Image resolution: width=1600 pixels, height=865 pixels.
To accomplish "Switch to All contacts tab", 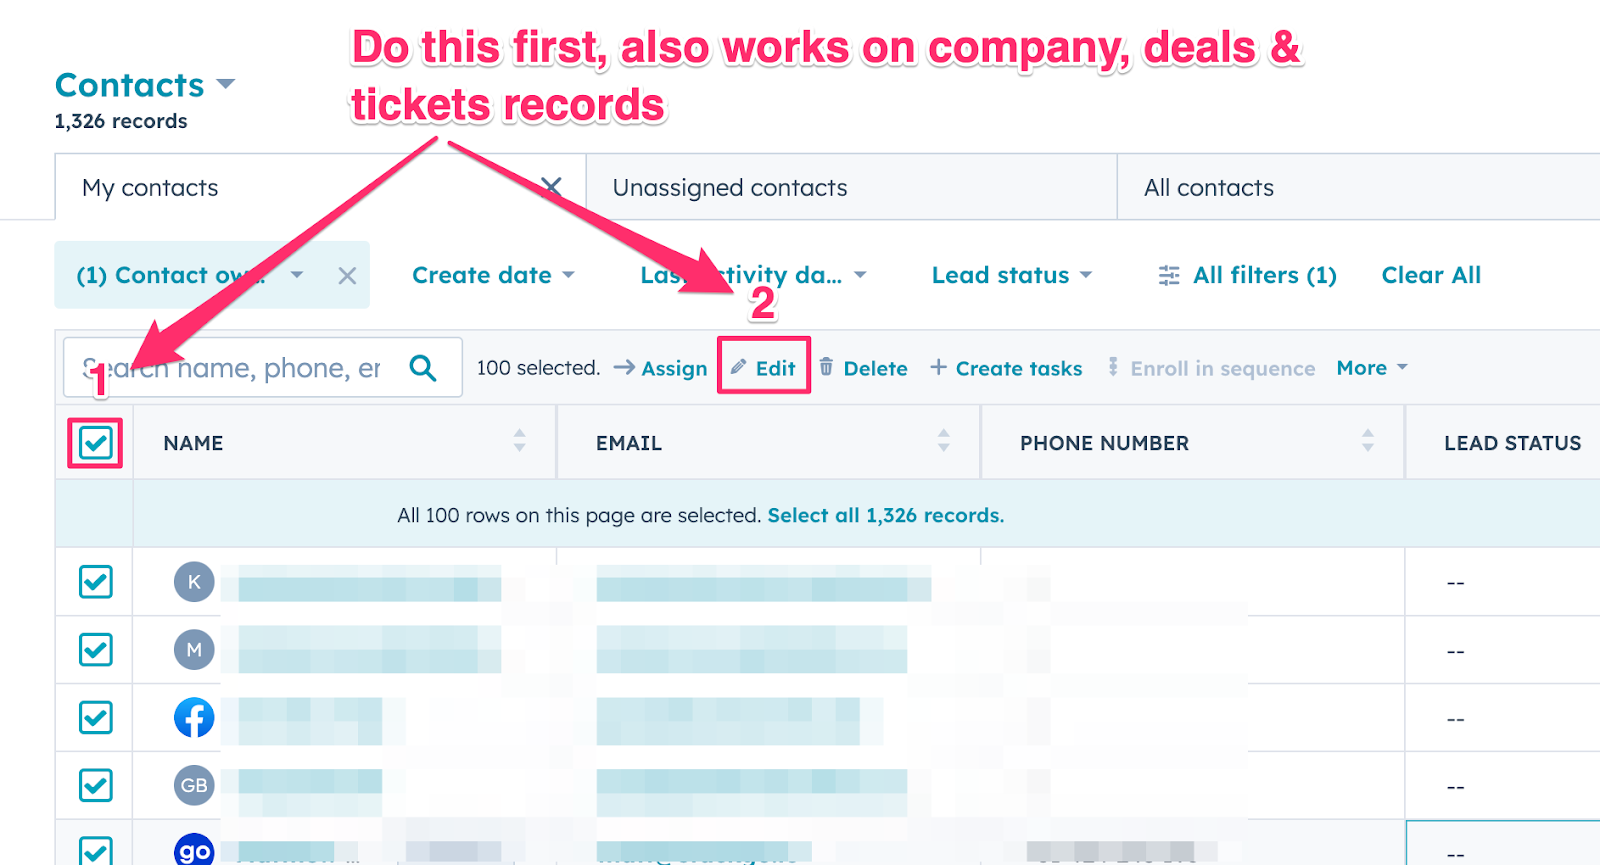I will pyautogui.click(x=1209, y=188).
